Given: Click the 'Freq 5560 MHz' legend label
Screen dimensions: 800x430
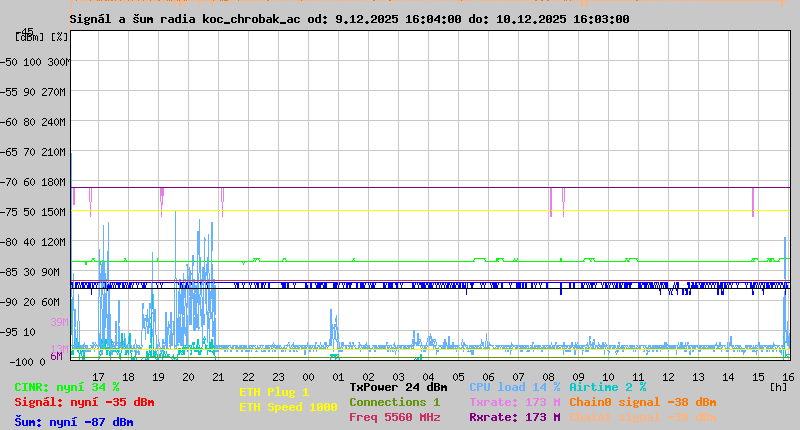Looking at the screenshot, I should tap(395, 417).
